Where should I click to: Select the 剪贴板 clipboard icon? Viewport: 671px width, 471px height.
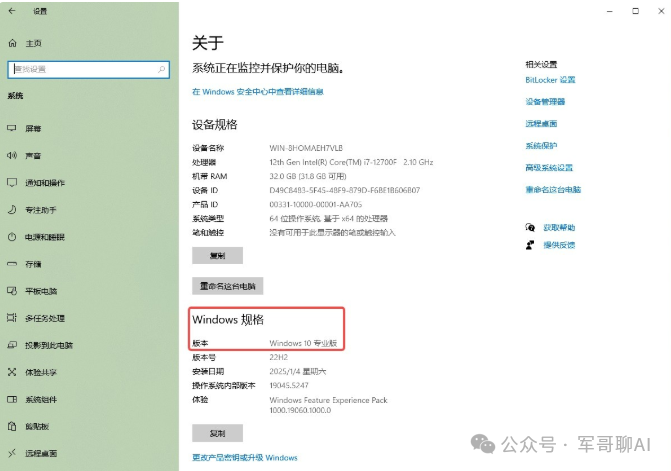12,426
